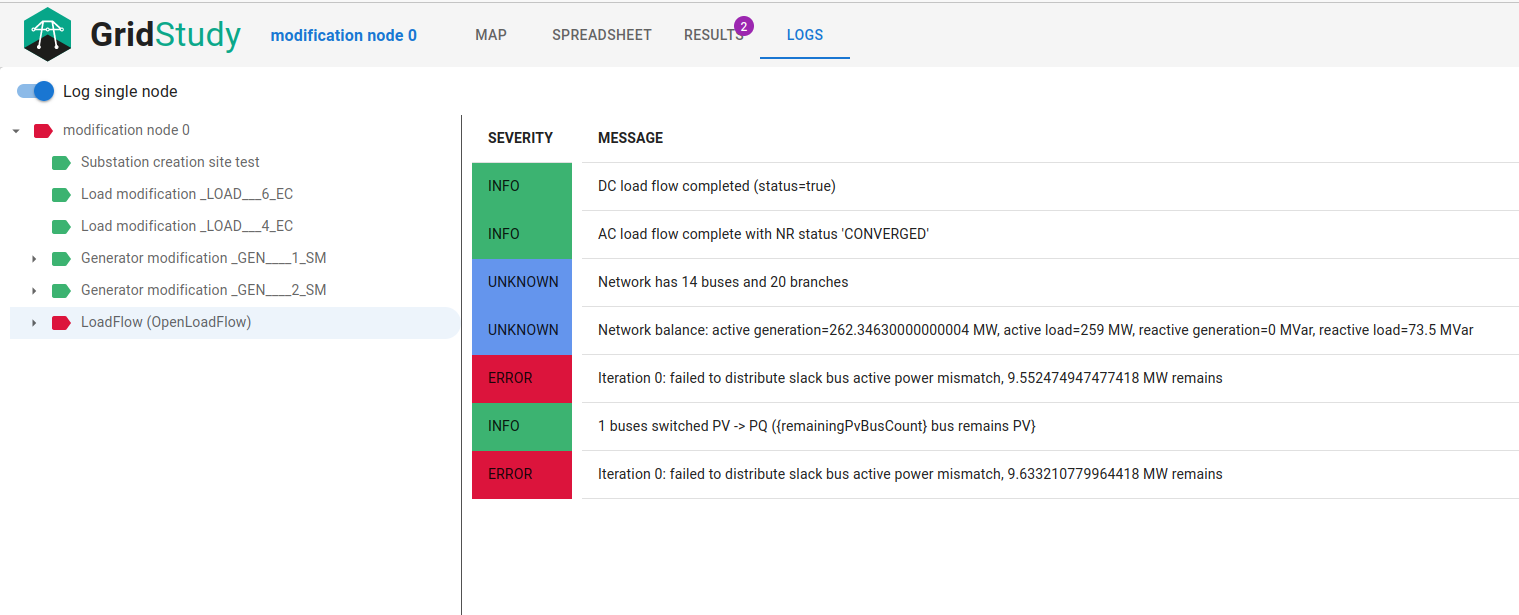Expand Generator modification _GEN____2_SM node
1519x615 pixels.
pyautogui.click(x=34, y=291)
